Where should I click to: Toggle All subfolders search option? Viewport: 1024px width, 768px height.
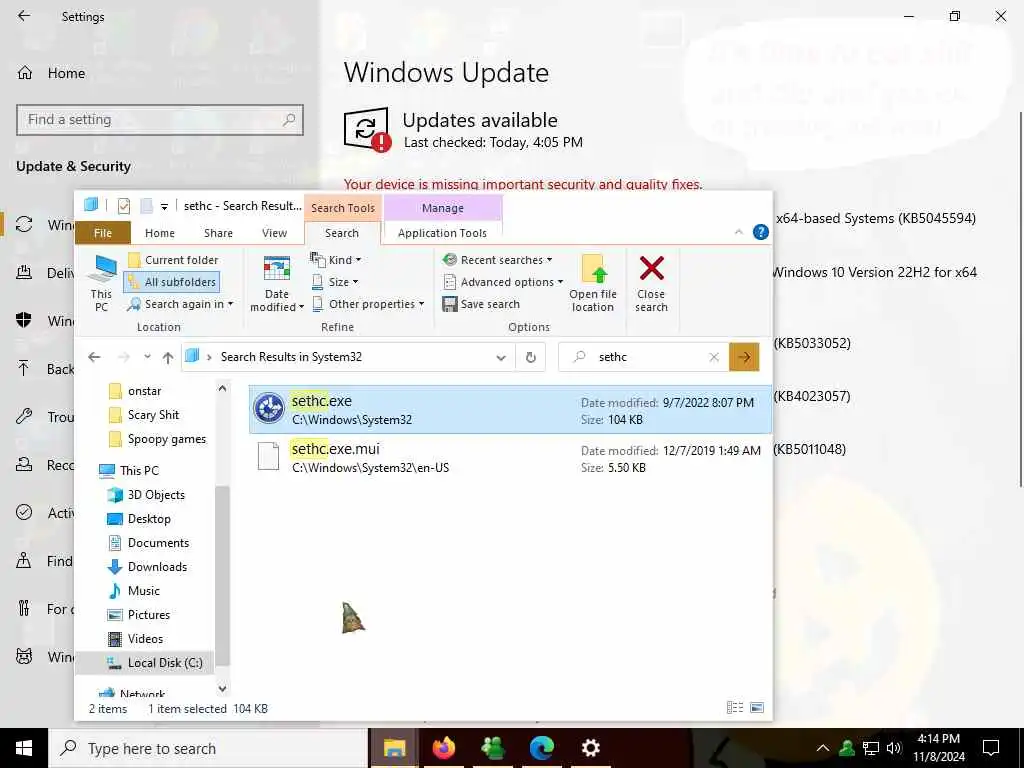click(172, 282)
